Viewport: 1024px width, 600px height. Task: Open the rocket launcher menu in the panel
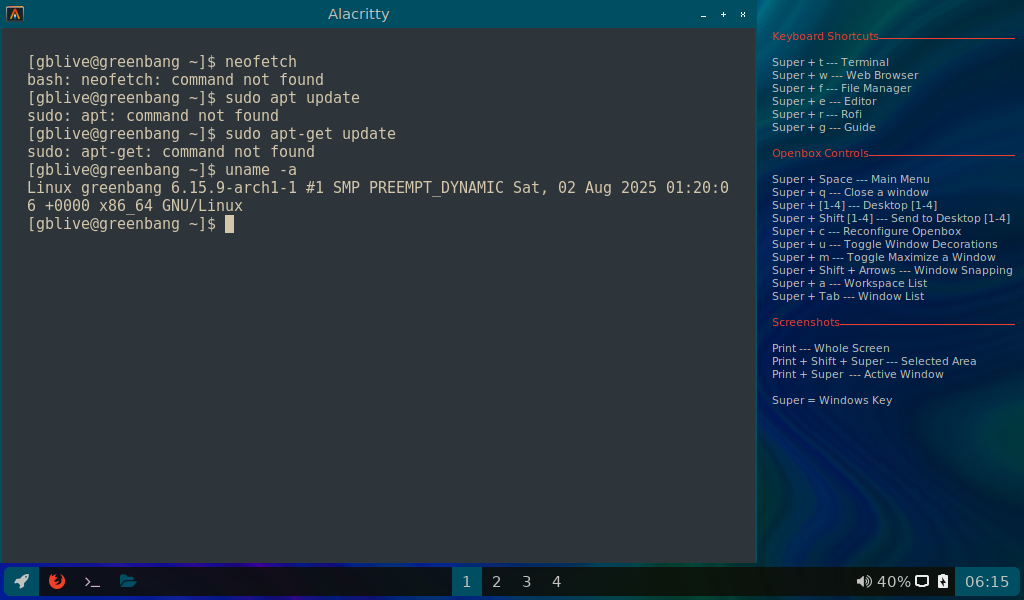[x=22, y=581]
